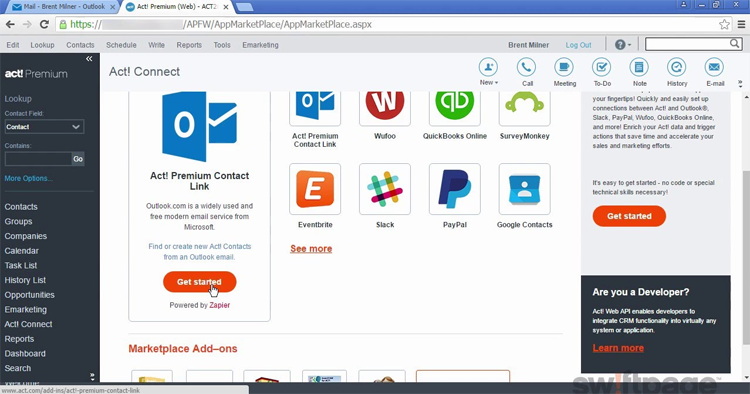Image resolution: width=750 pixels, height=394 pixels.
Task: Bookmark page with star icon
Action: point(724,24)
